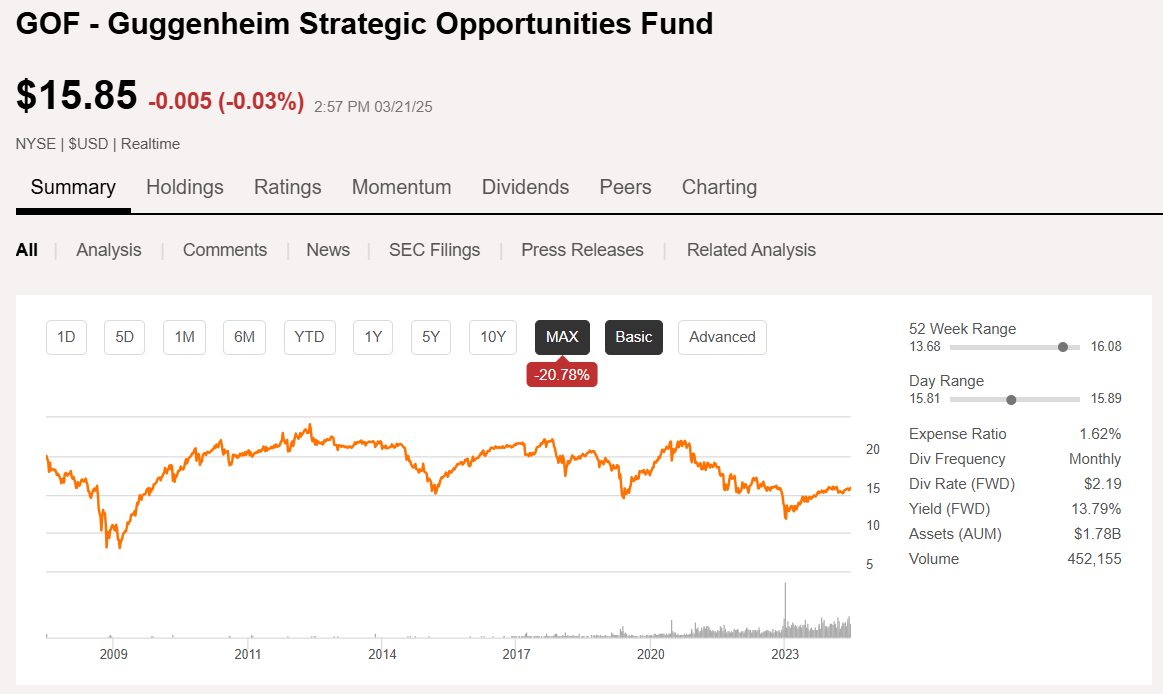Switch to the Holdings tab
Image resolution: width=1163 pixels, height=694 pixels.
click(x=185, y=187)
